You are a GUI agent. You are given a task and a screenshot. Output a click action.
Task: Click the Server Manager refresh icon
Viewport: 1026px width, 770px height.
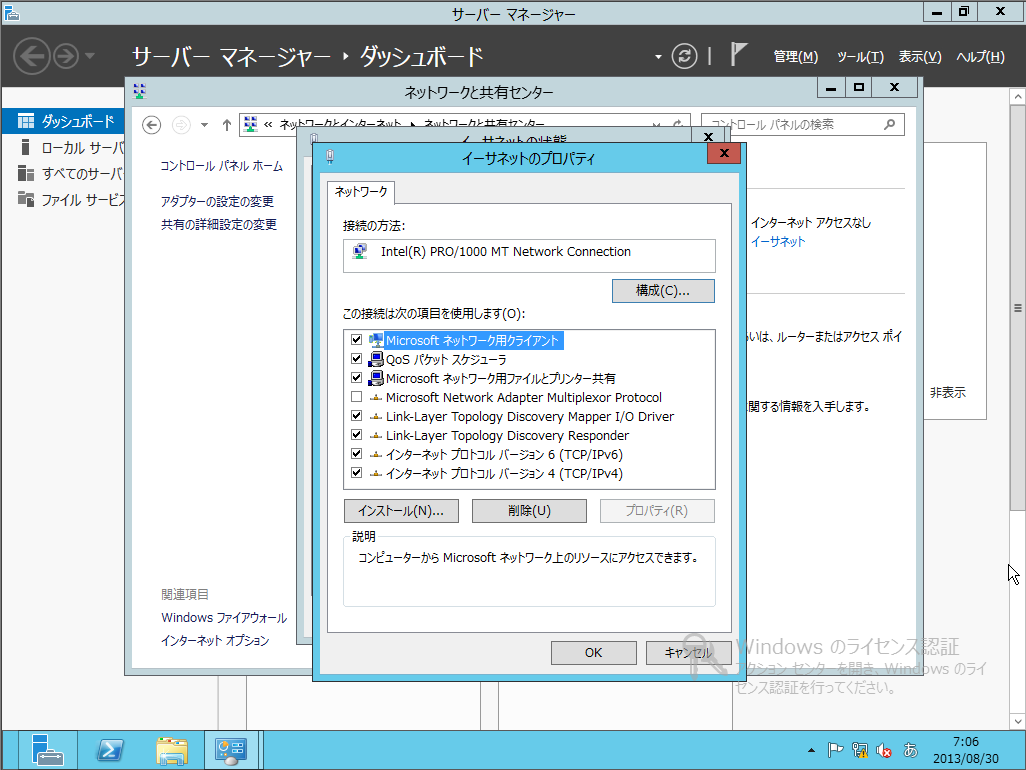point(684,56)
